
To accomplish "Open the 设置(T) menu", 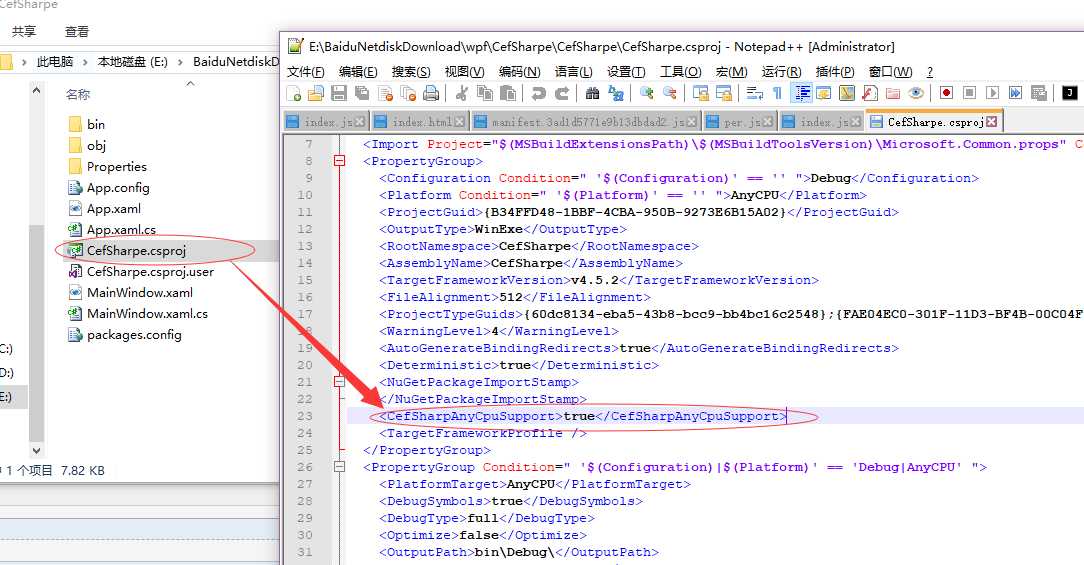I will point(626,72).
